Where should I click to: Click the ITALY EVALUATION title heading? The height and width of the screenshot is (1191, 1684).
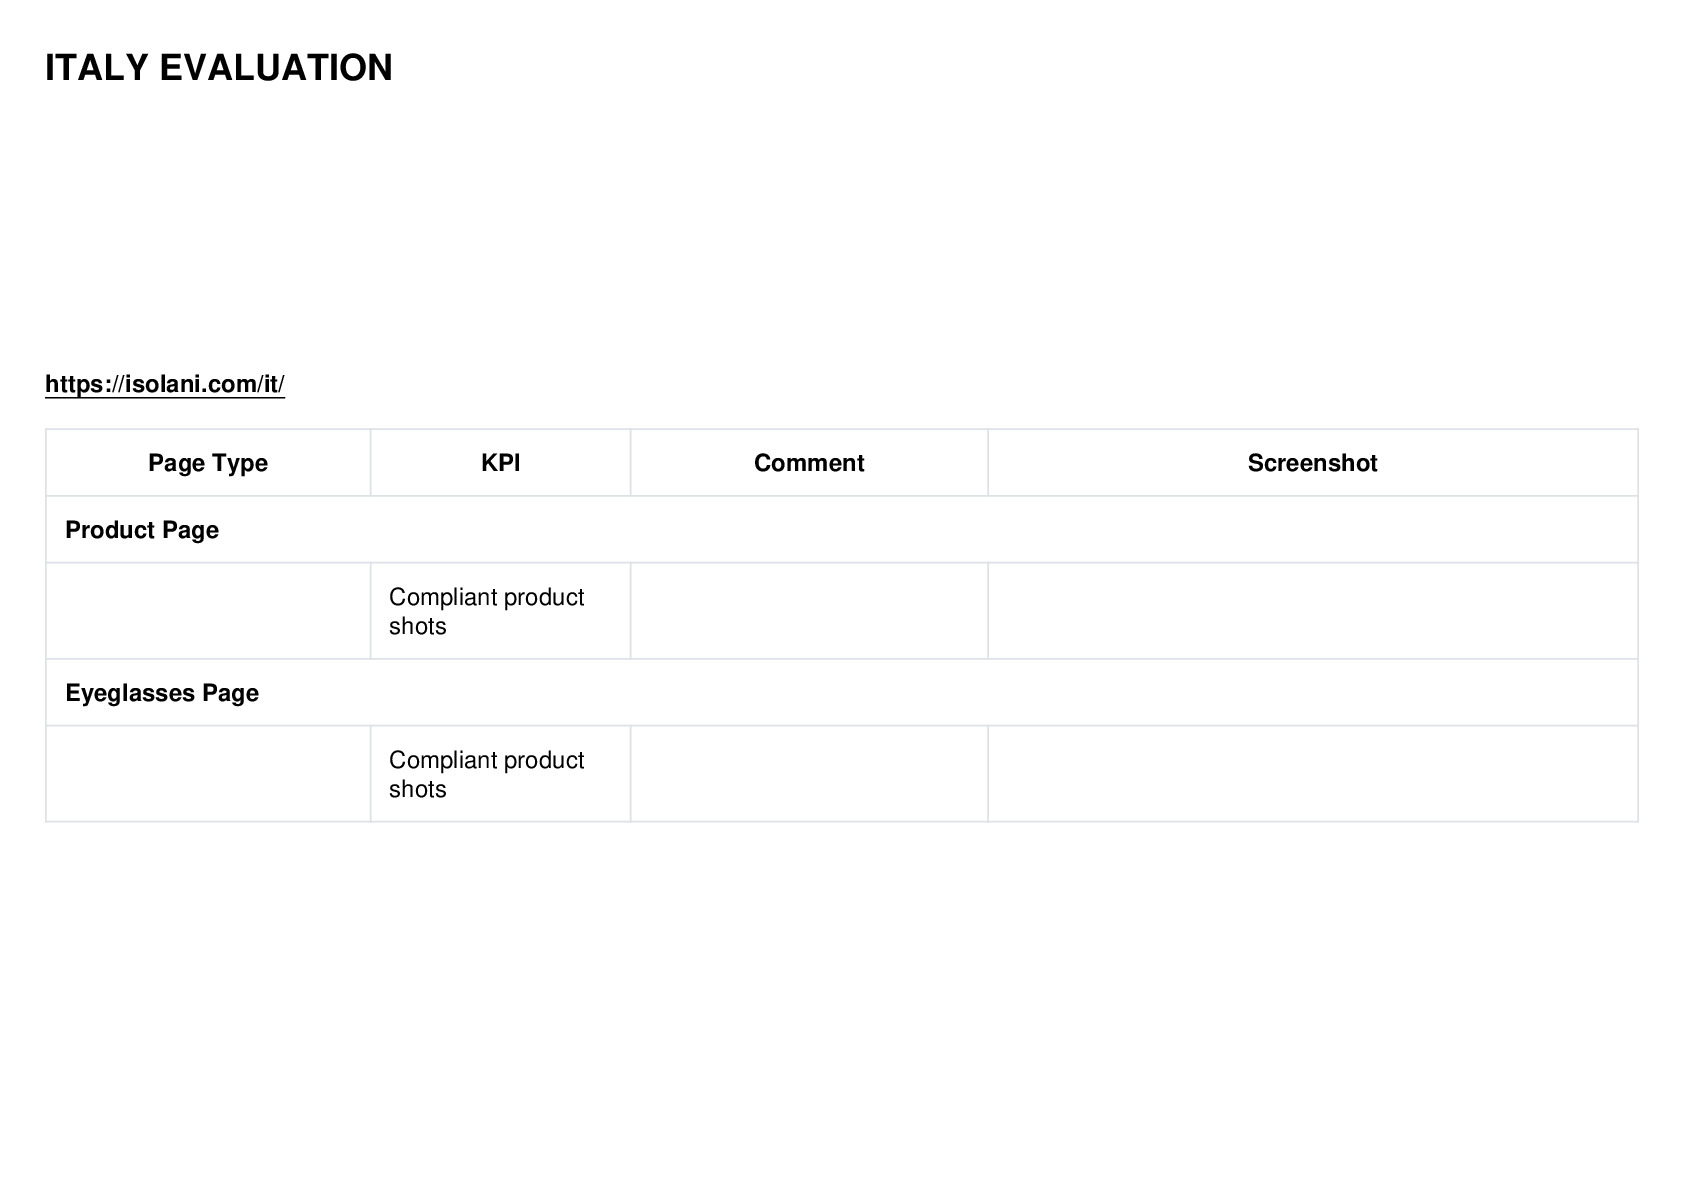tap(219, 68)
